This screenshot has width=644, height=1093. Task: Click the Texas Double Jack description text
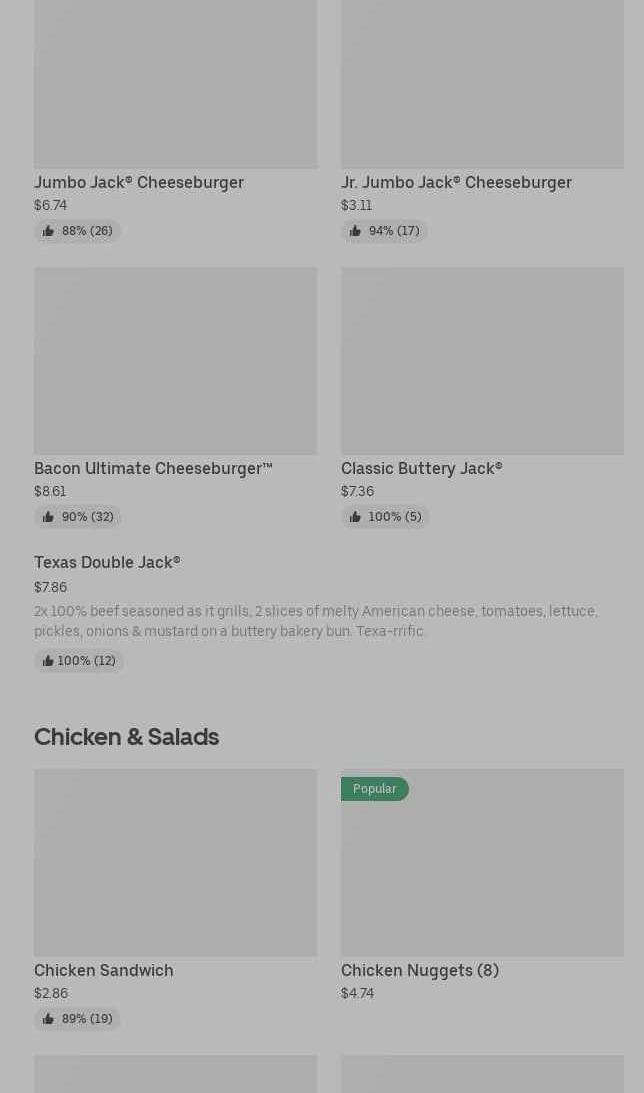click(x=315, y=621)
